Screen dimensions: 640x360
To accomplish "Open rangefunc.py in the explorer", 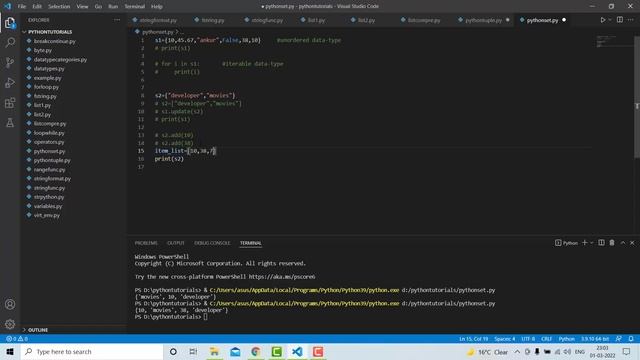I will pos(49,169).
